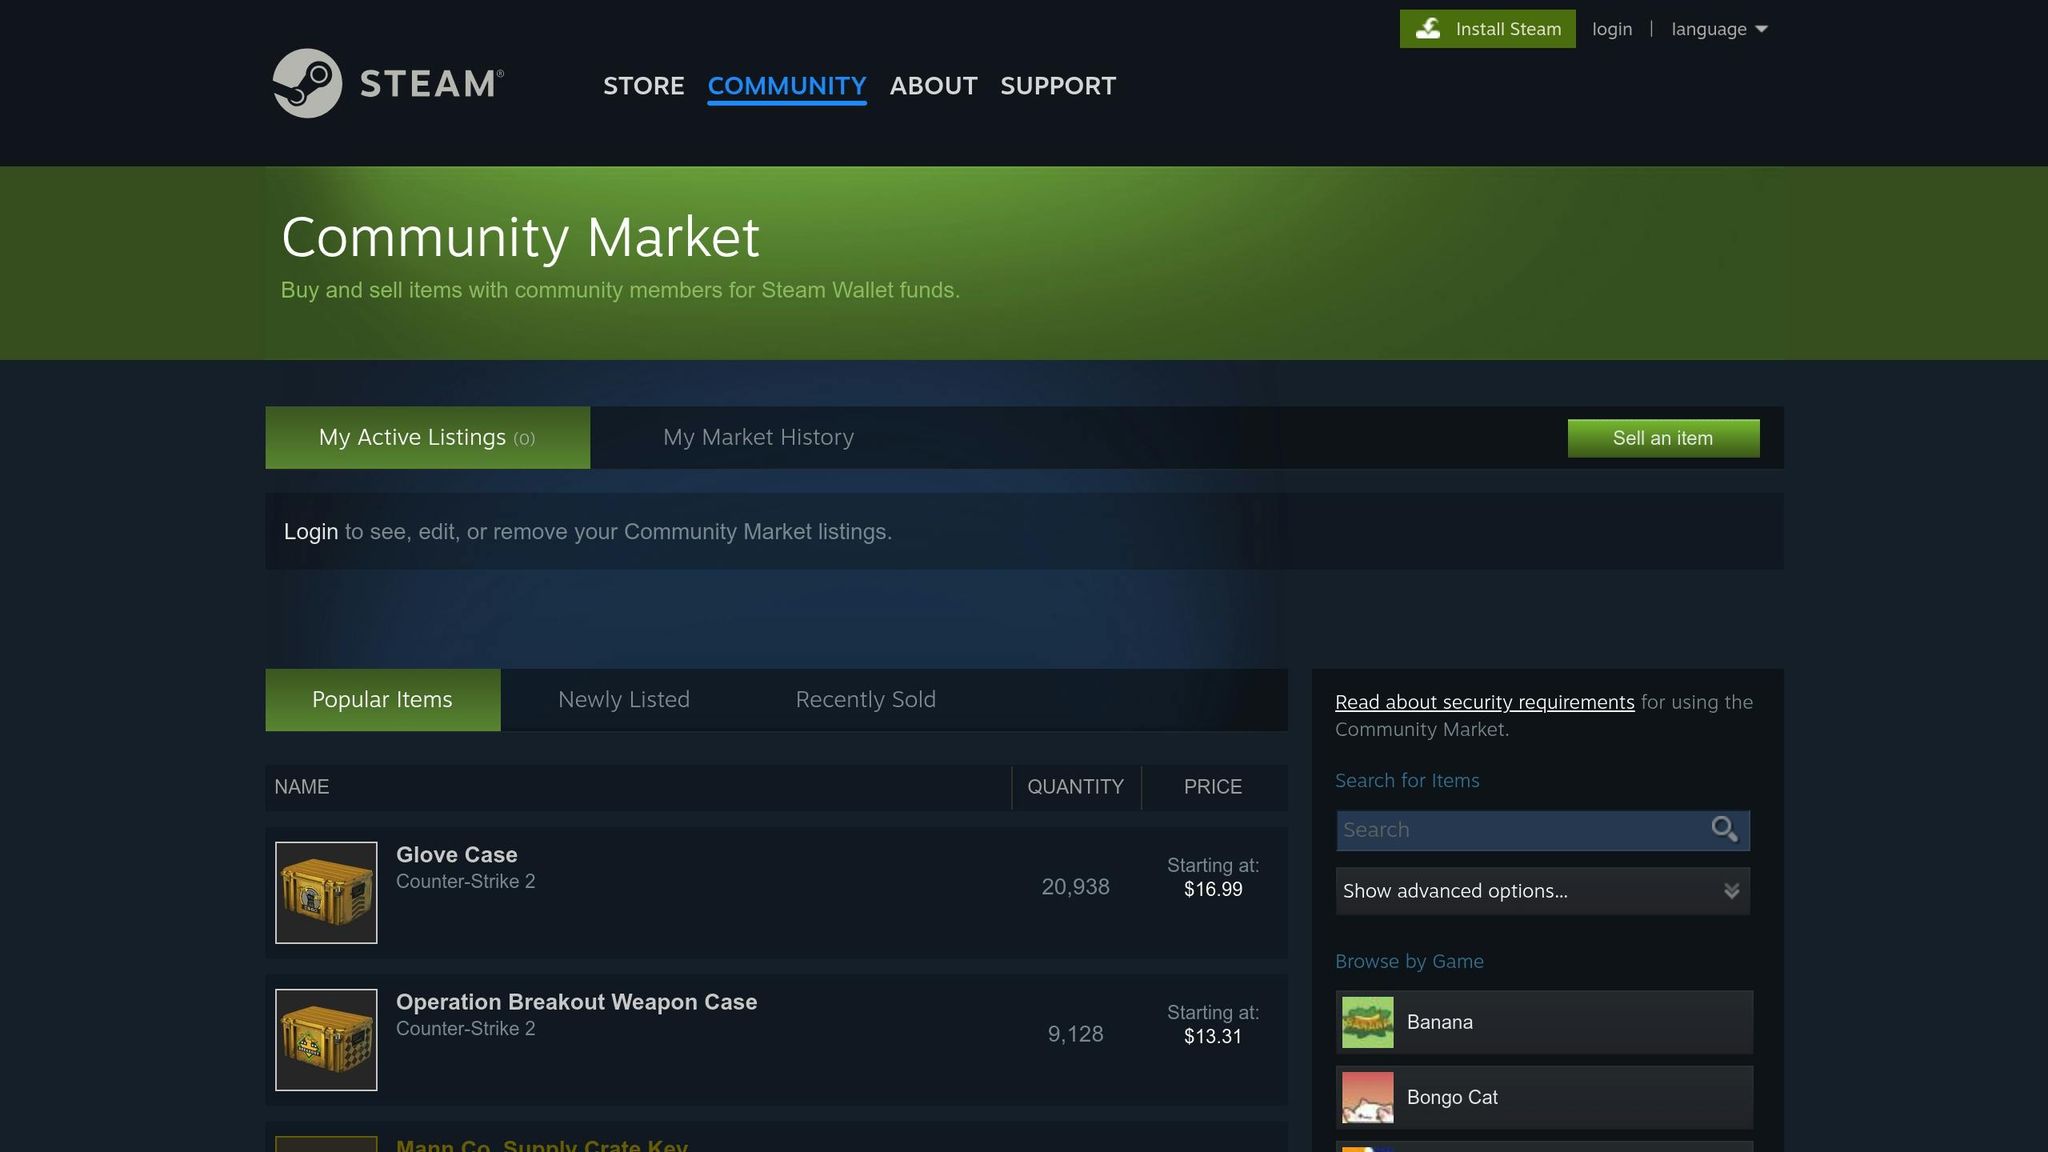Click the Glove Case price $16.99
Viewport: 2048px width, 1152px height.
pyautogui.click(x=1213, y=889)
